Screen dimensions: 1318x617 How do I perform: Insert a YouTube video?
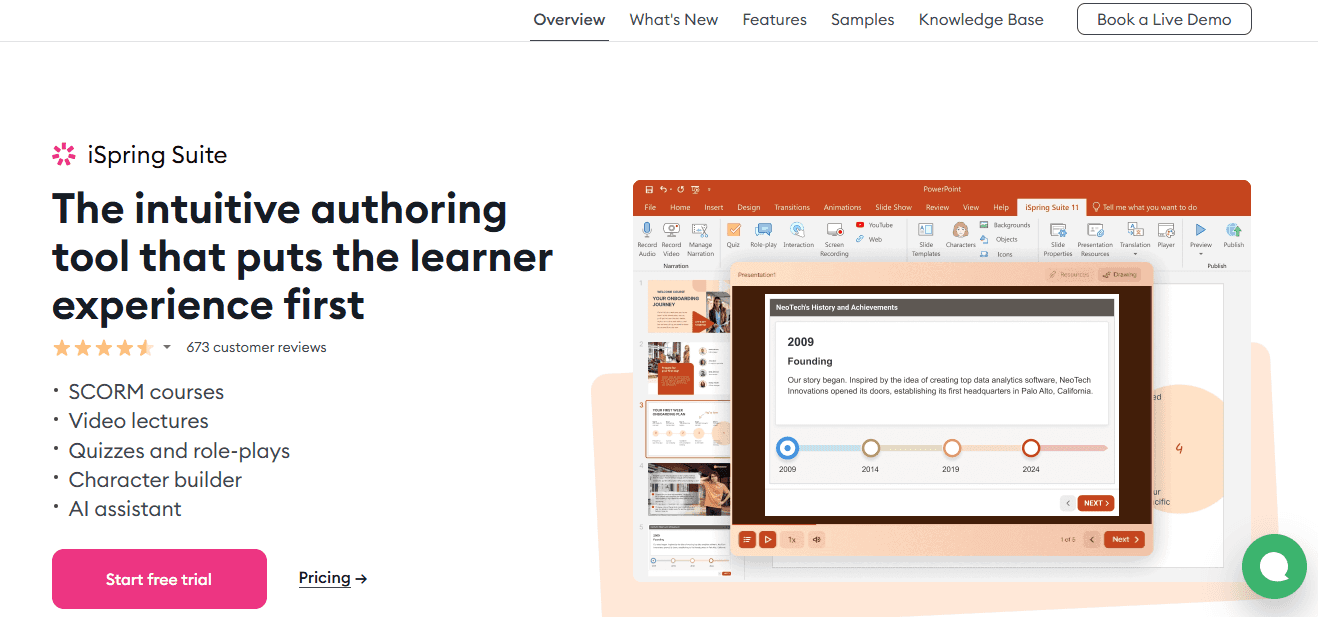[875, 226]
